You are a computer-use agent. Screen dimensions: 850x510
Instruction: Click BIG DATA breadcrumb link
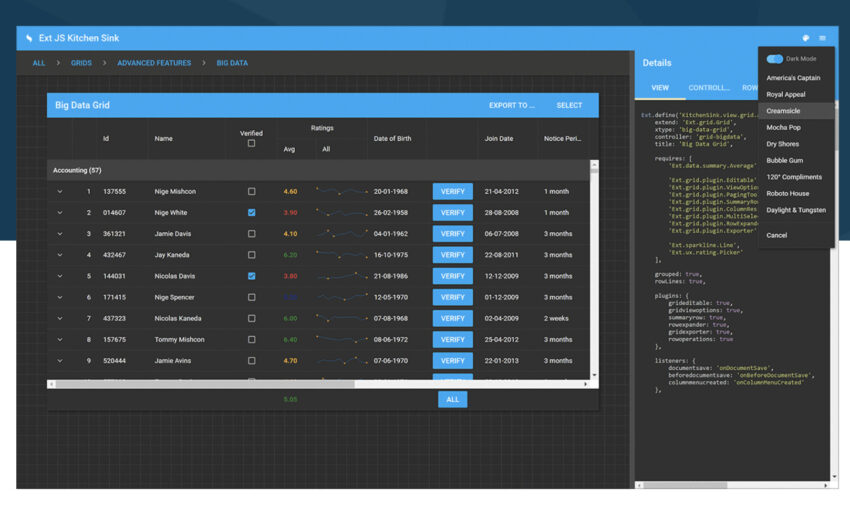click(x=232, y=63)
